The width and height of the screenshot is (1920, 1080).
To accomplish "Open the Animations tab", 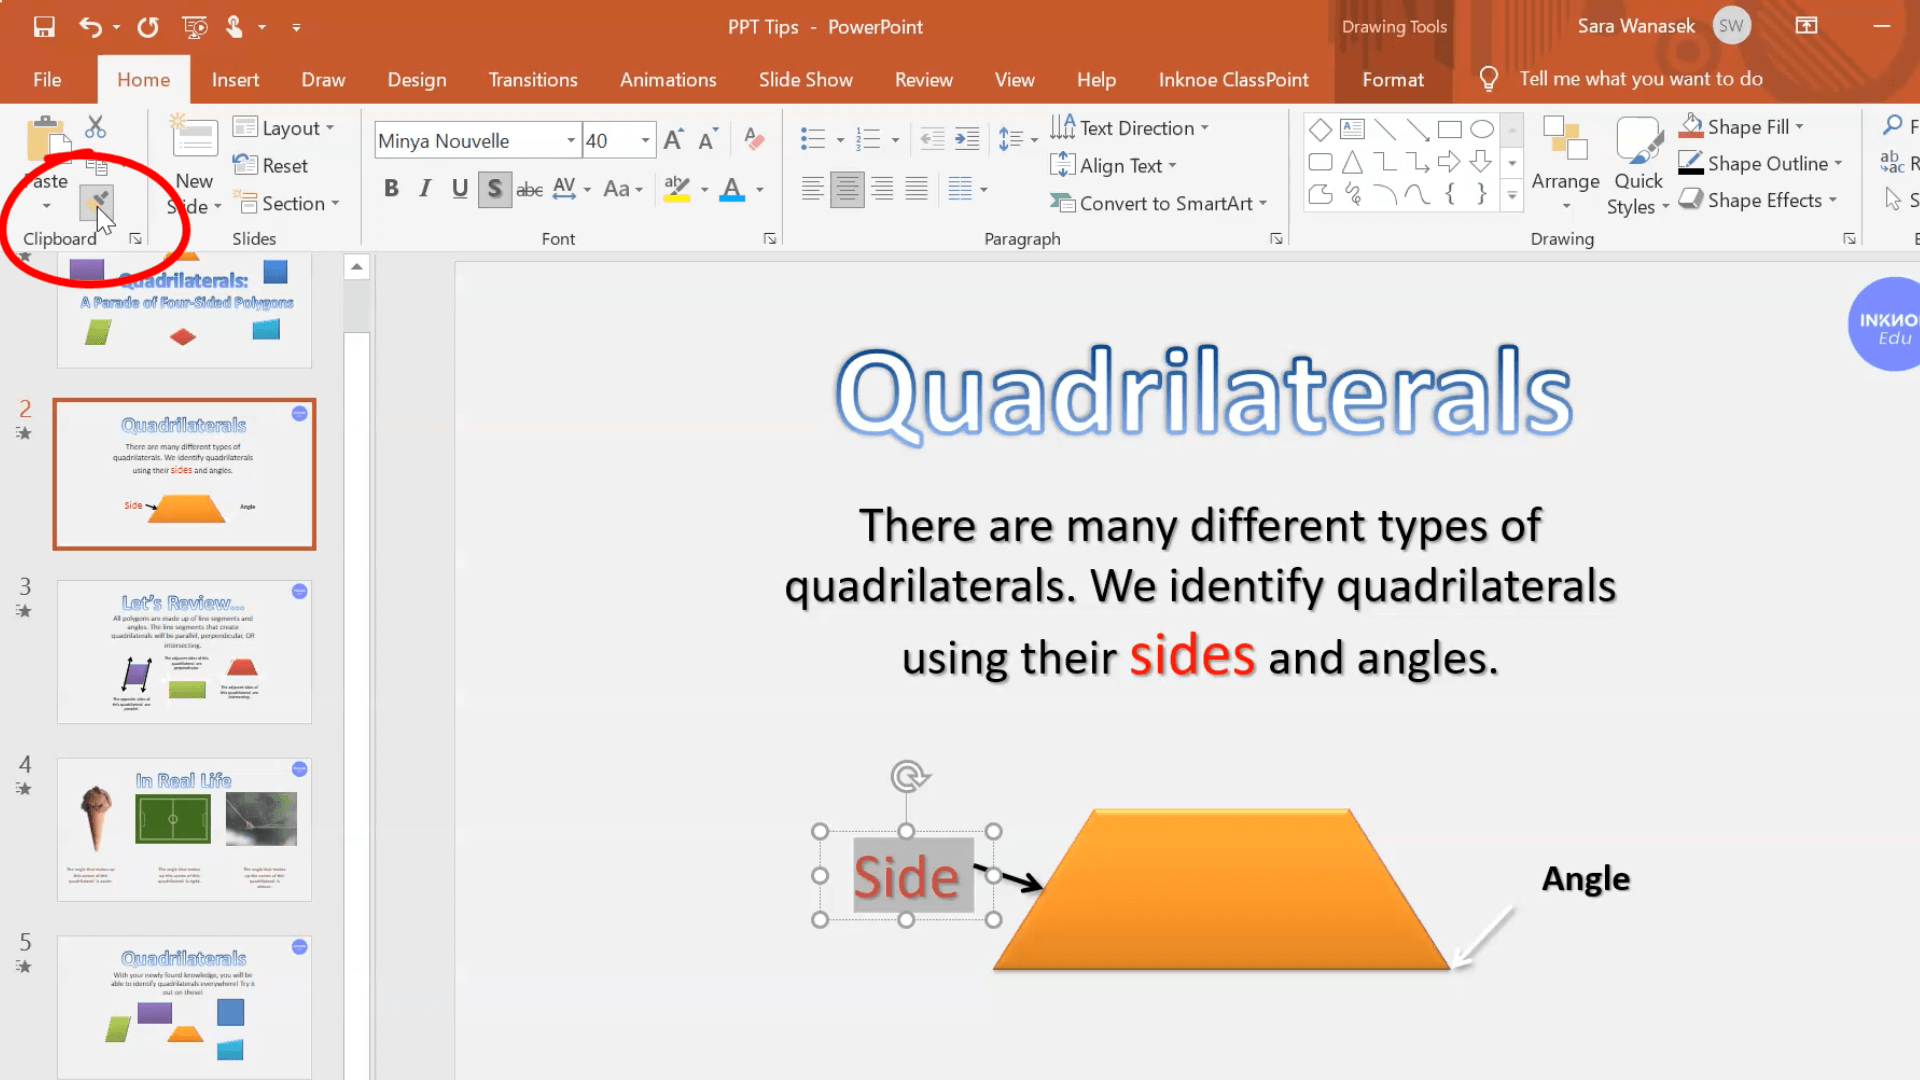I will tap(667, 78).
